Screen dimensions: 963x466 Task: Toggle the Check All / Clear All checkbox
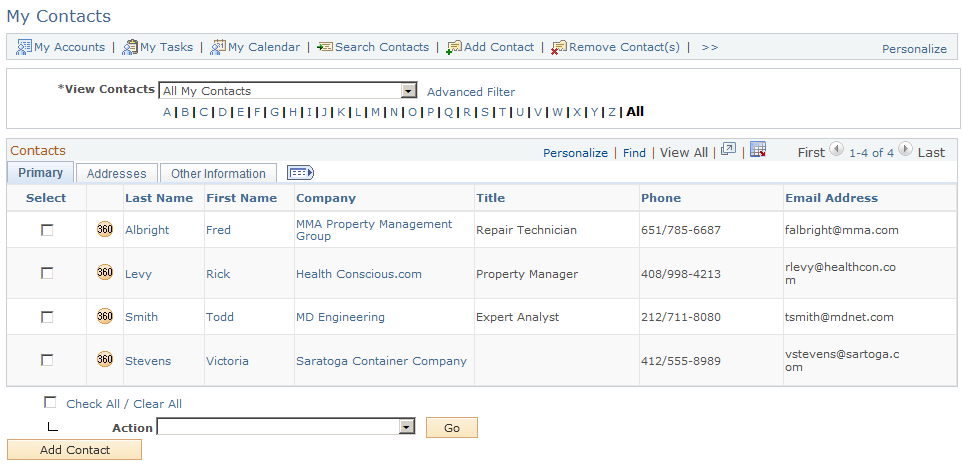point(50,403)
